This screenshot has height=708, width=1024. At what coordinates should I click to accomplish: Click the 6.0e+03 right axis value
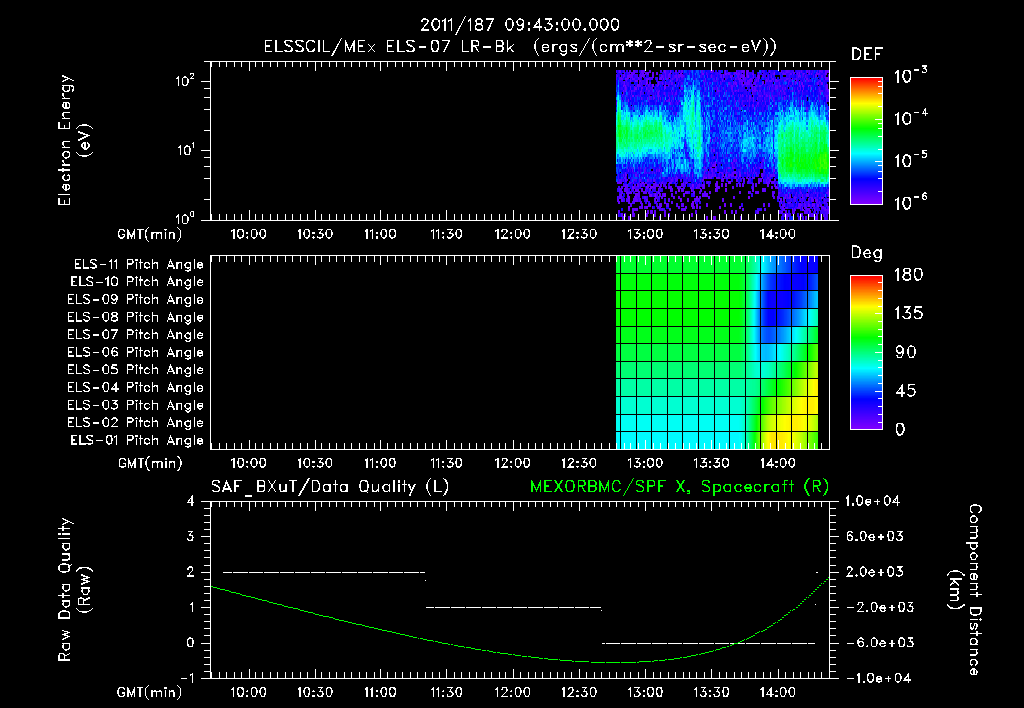pyautogui.click(x=875, y=536)
